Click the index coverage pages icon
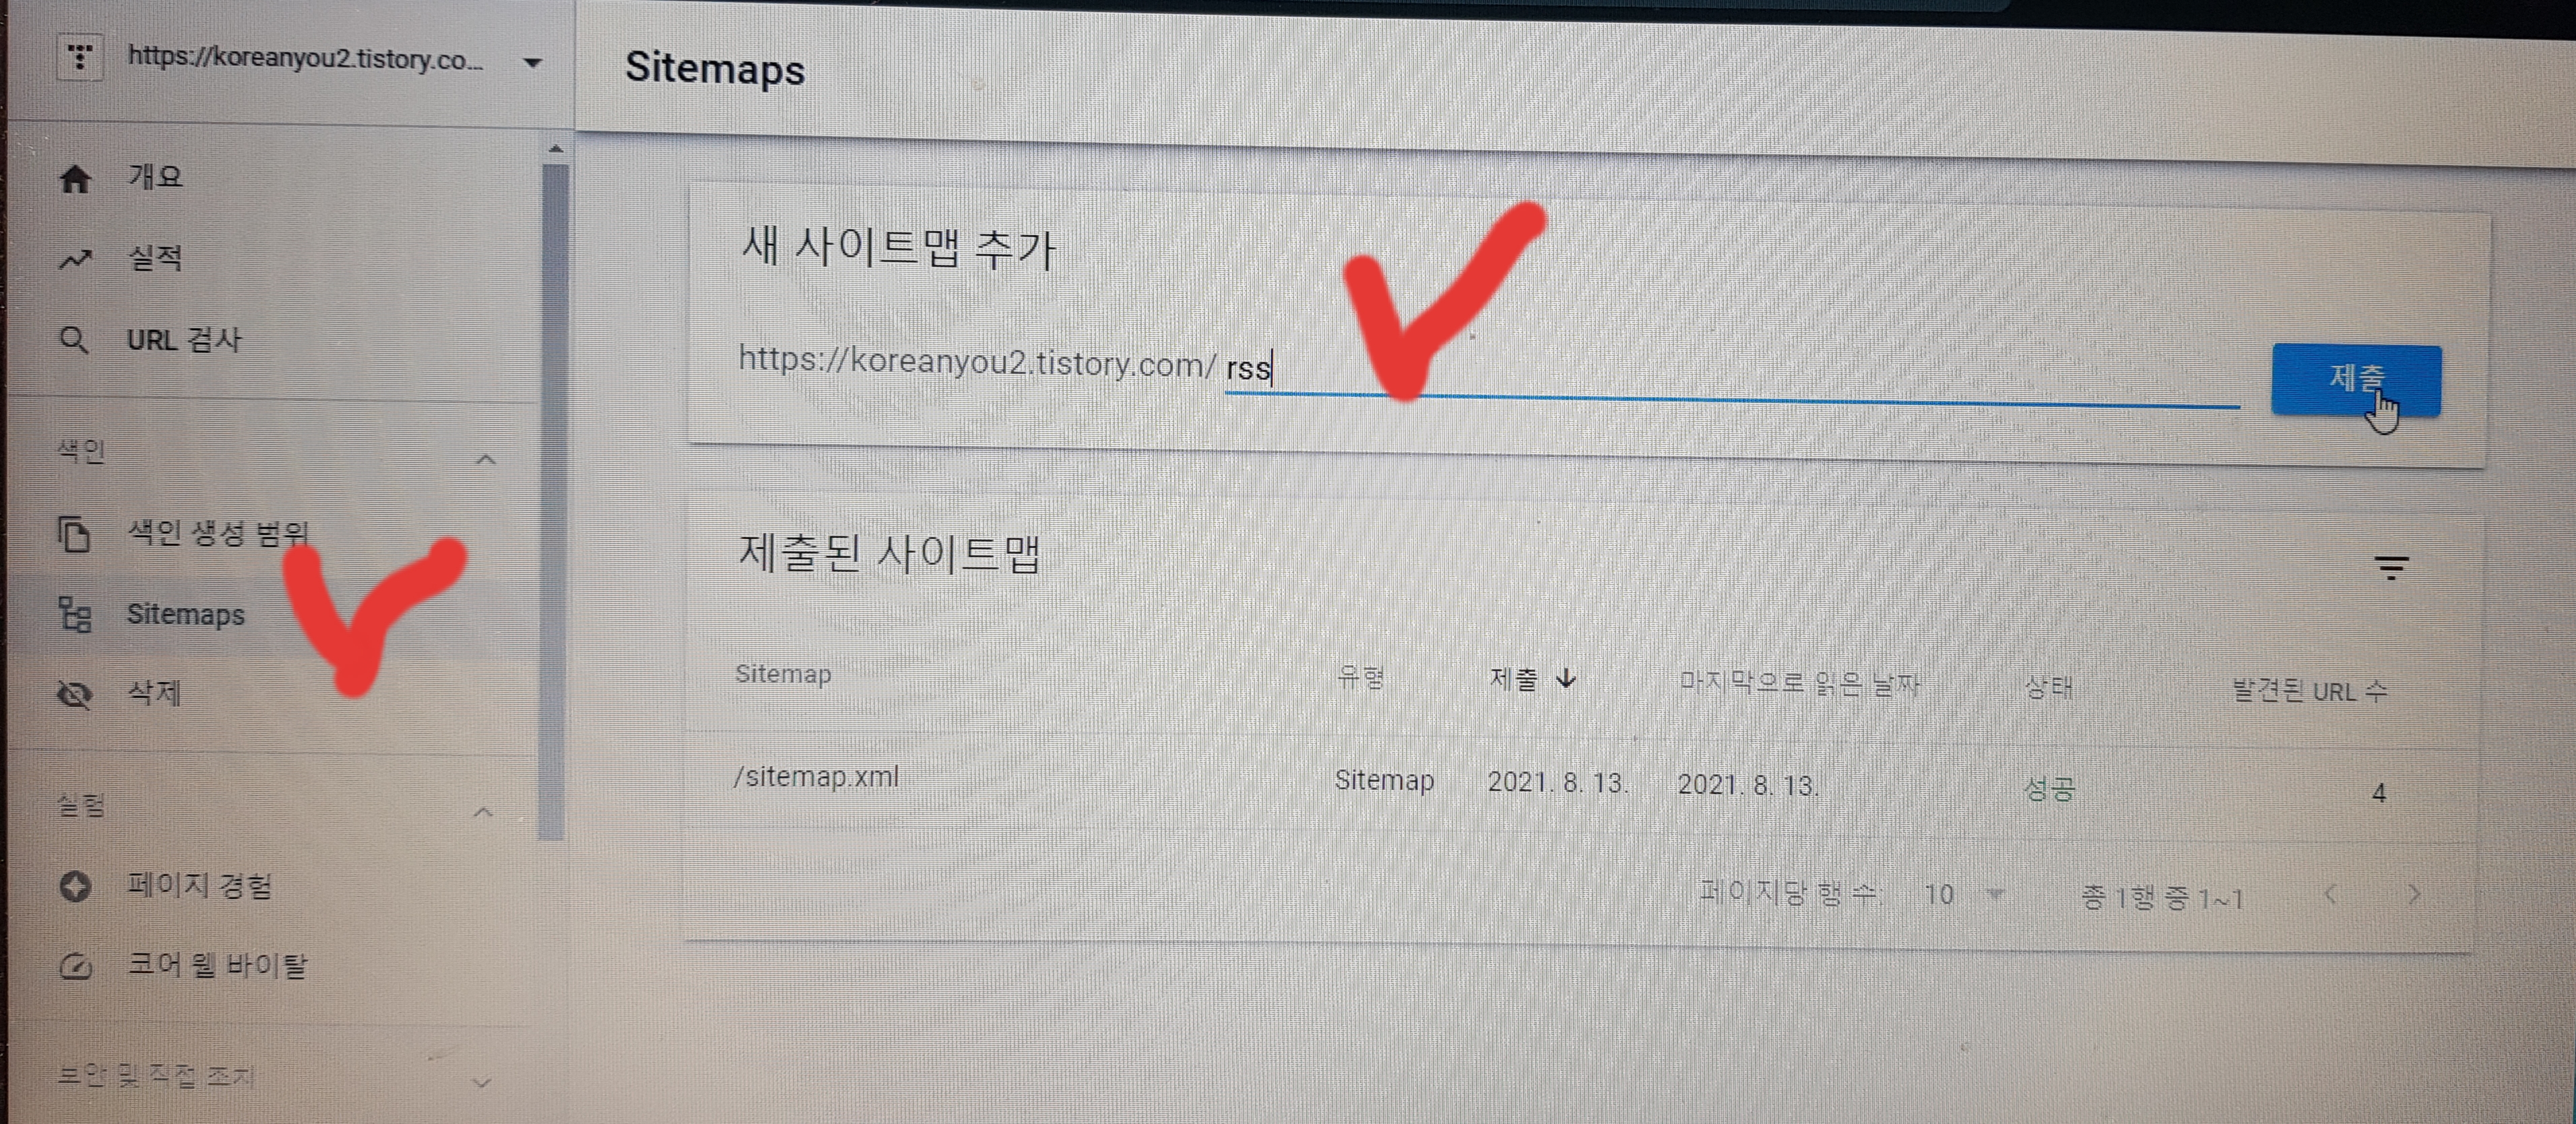Image resolution: width=2576 pixels, height=1124 pixels. tap(74, 534)
